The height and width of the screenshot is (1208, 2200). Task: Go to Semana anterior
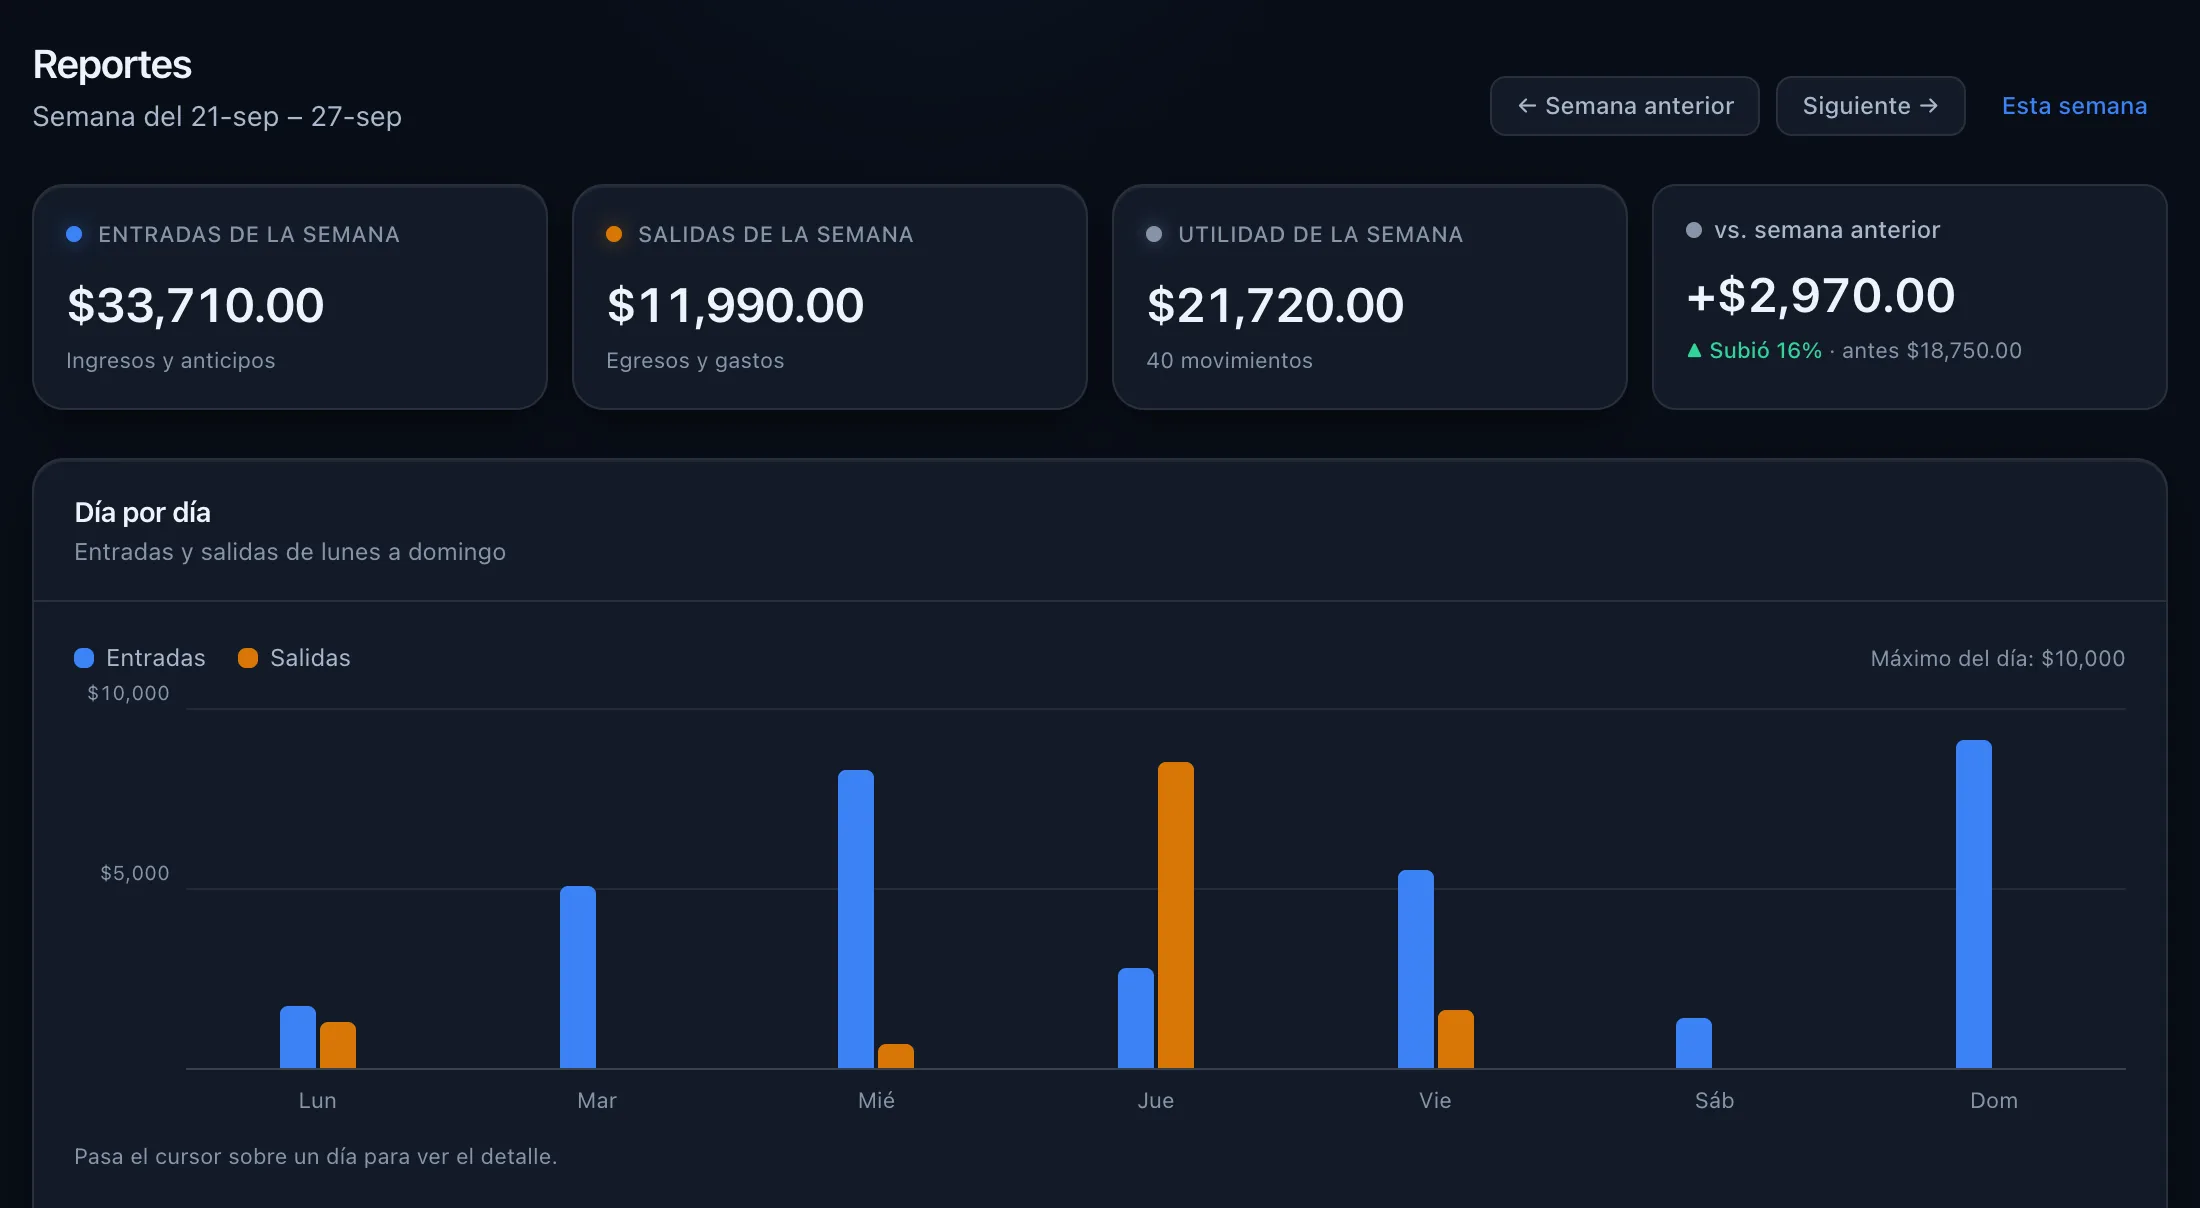coord(1624,106)
